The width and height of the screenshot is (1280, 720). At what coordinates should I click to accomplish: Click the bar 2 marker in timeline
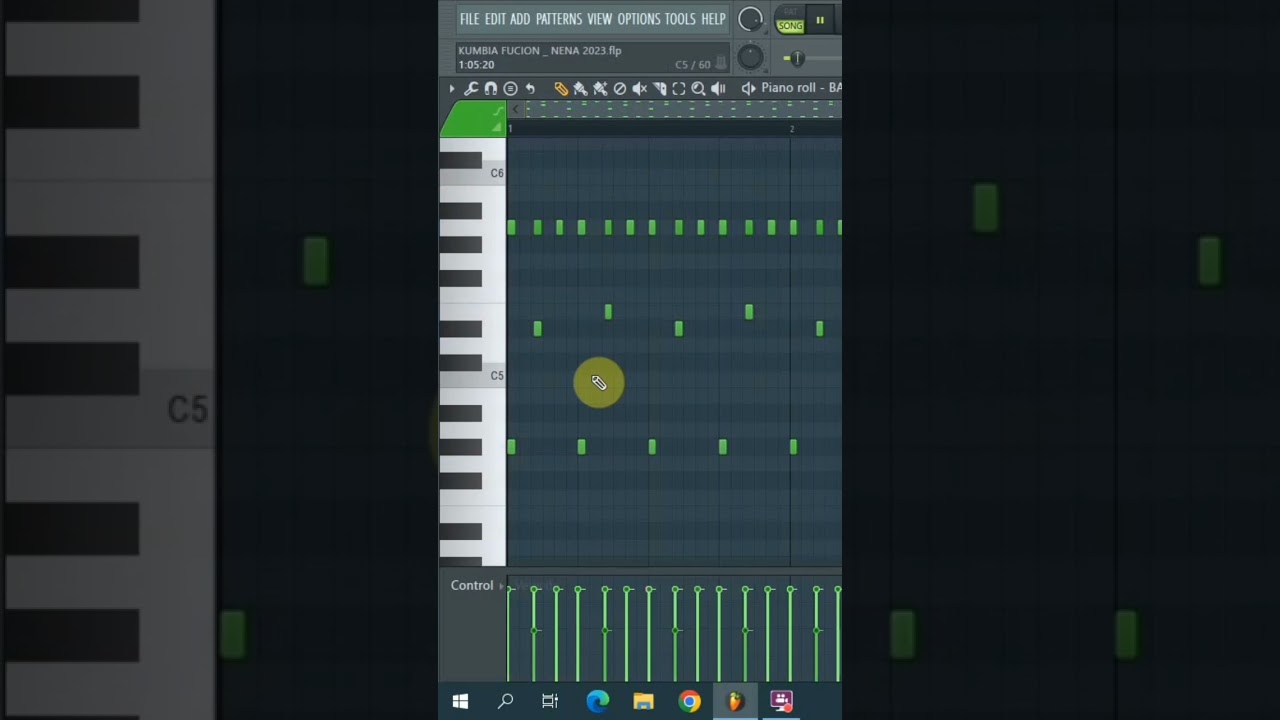pos(792,129)
